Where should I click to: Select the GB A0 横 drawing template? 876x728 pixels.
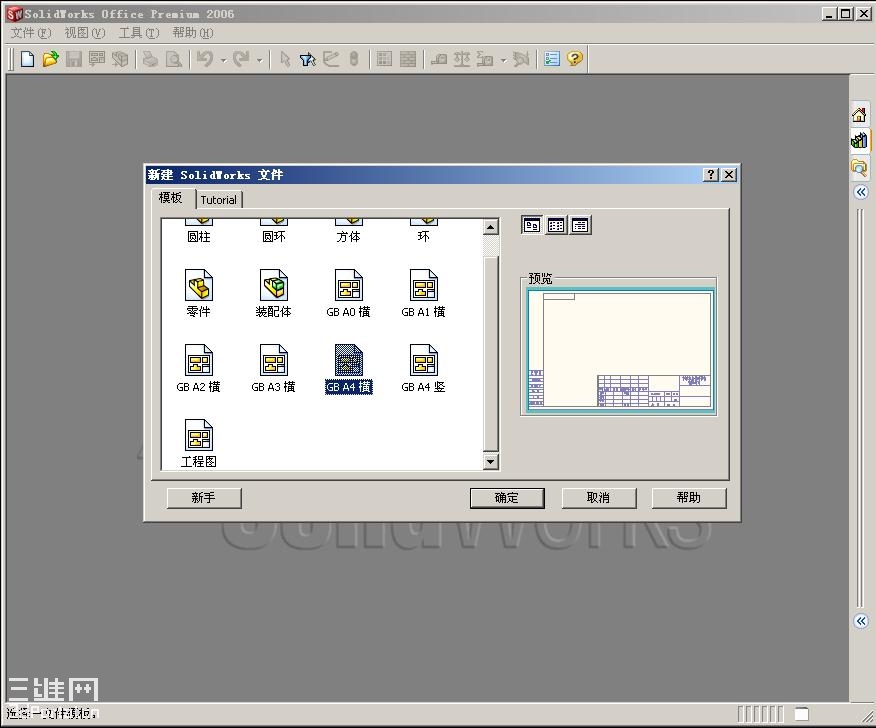(x=348, y=293)
